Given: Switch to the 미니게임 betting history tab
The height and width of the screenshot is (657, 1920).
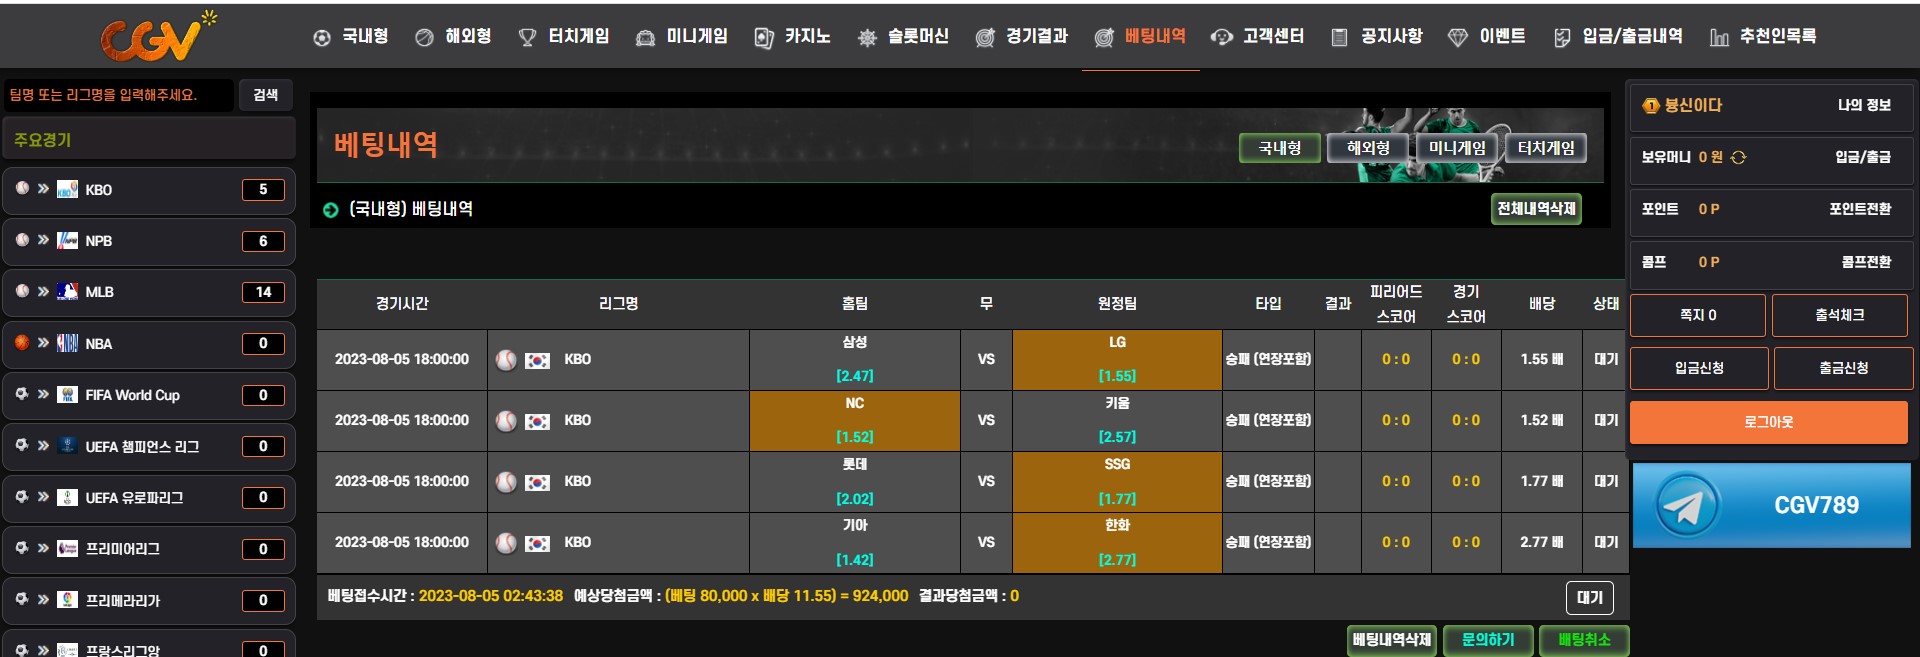Looking at the screenshot, I should tap(1456, 148).
